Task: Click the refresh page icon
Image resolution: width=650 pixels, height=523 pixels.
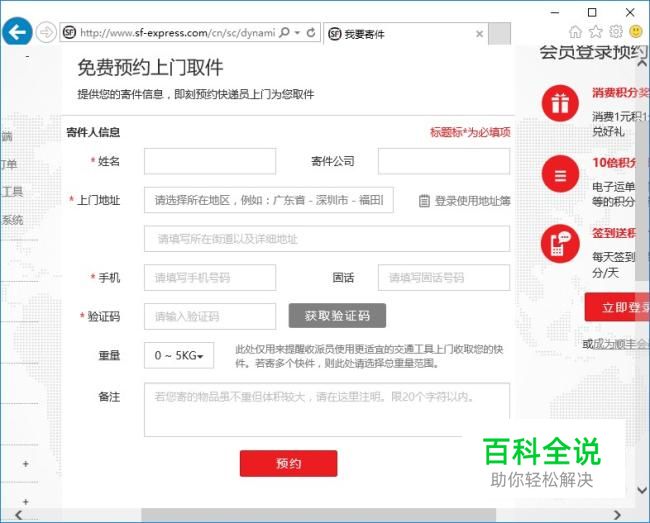Action: coord(311,32)
